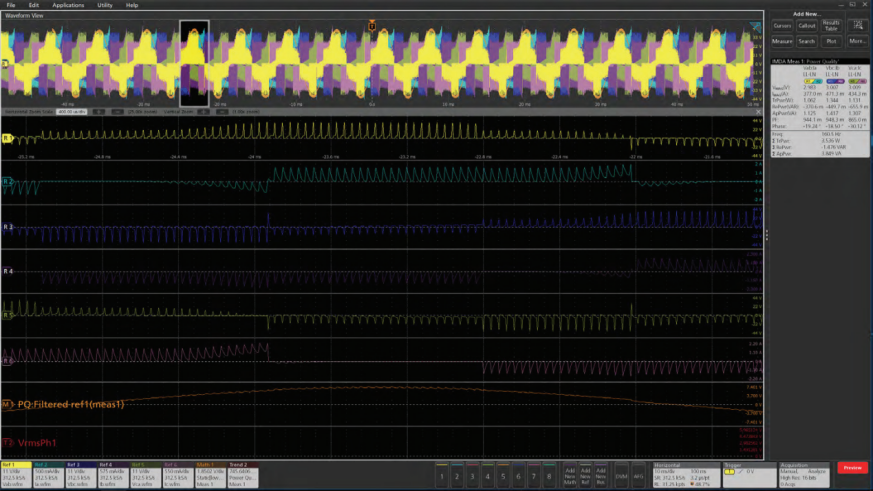Select the M1 PQ:Filtered math handle
Viewport: 873px width, 491px height.
coord(7,404)
